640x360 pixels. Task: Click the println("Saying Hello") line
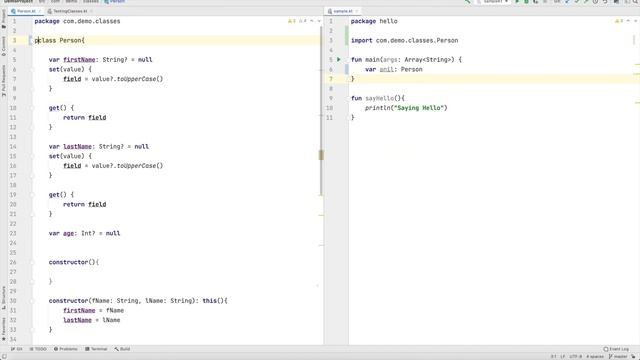pyautogui.click(x=406, y=108)
